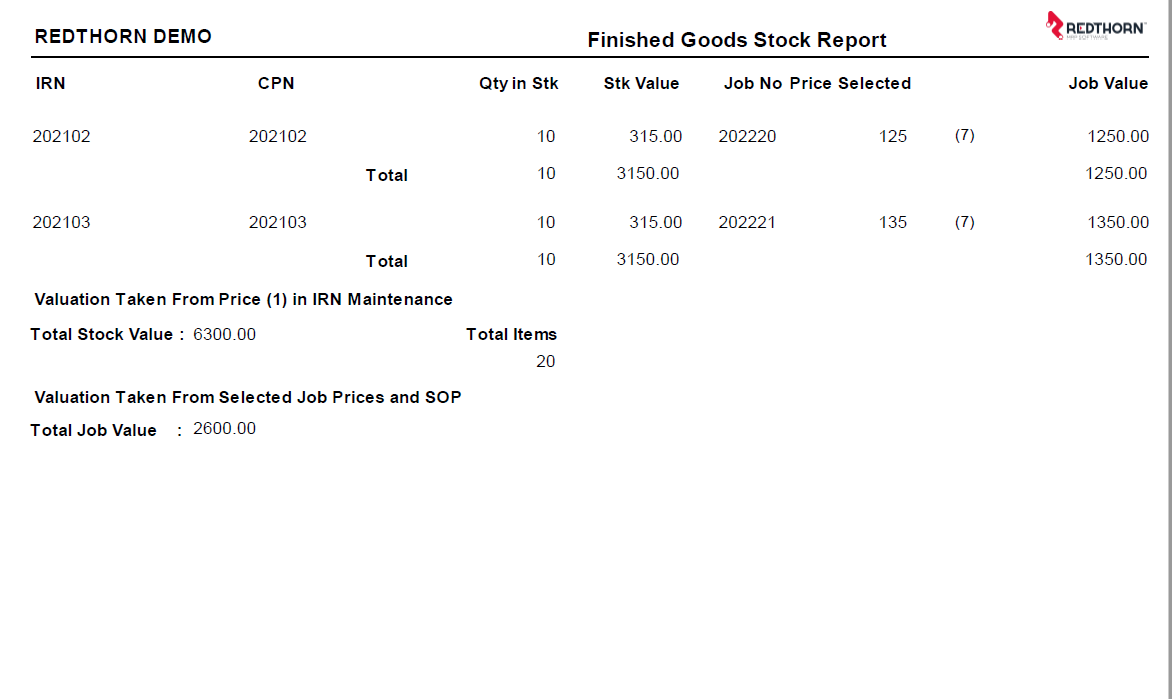Select the Total Items count of 20
Image resolution: width=1172 pixels, height=699 pixels.
pos(545,362)
